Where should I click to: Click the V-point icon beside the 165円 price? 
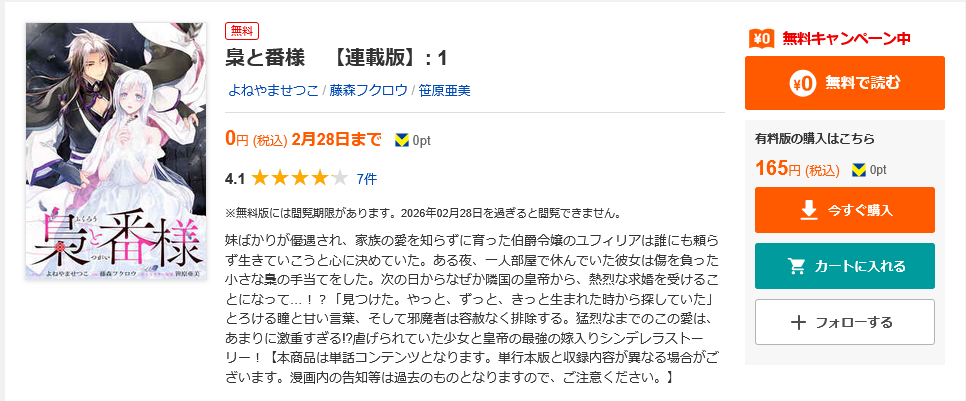858,169
